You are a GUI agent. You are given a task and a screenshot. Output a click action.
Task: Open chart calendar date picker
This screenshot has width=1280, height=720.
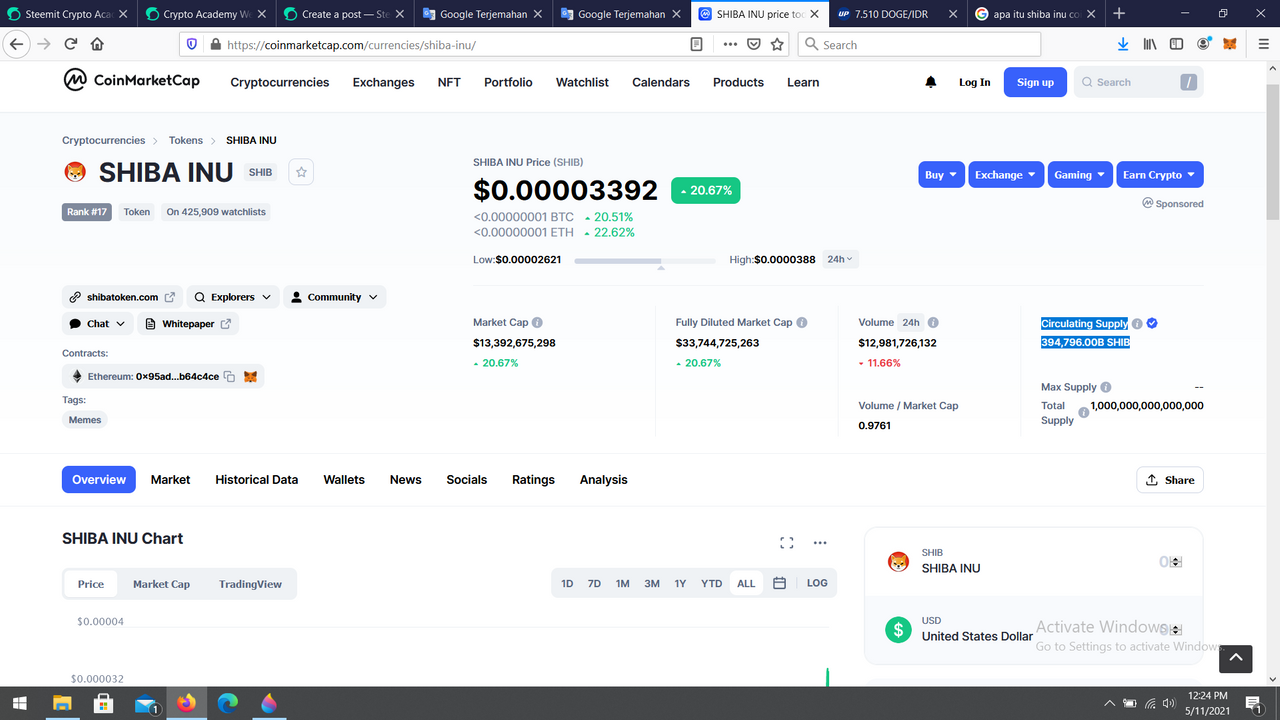(x=780, y=583)
